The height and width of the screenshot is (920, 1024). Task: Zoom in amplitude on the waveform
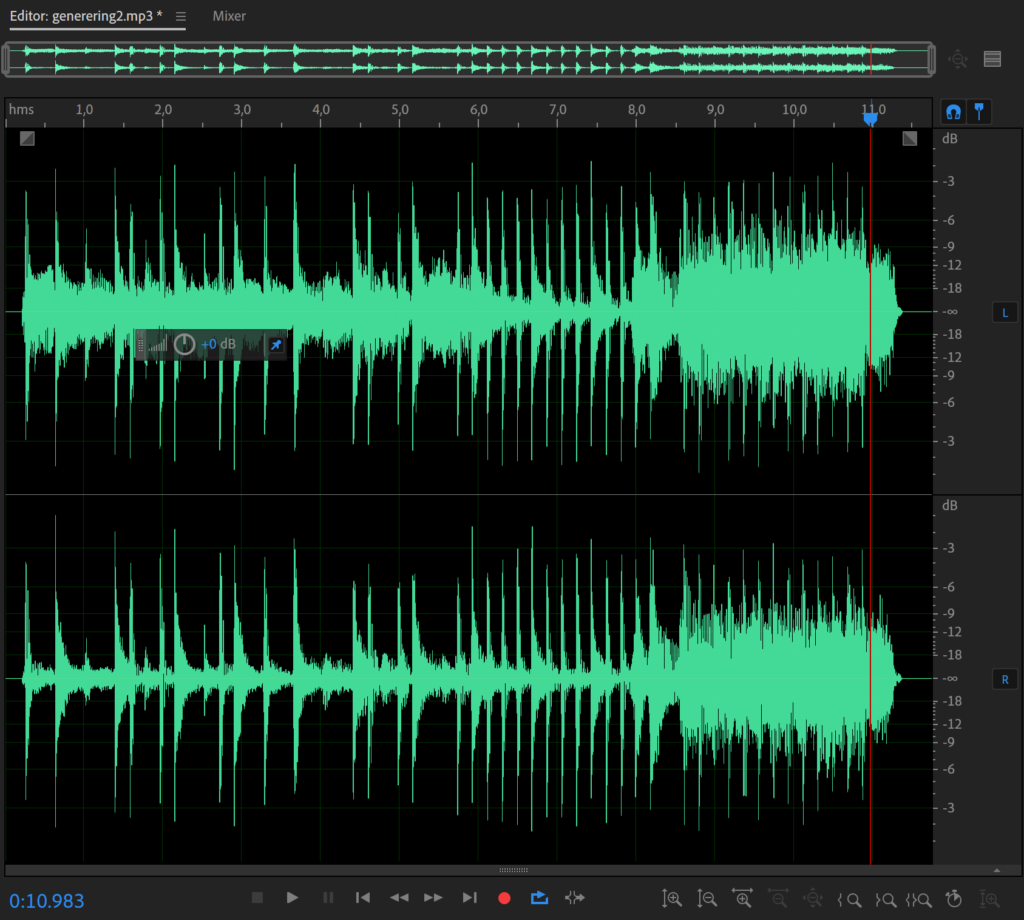click(x=673, y=898)
